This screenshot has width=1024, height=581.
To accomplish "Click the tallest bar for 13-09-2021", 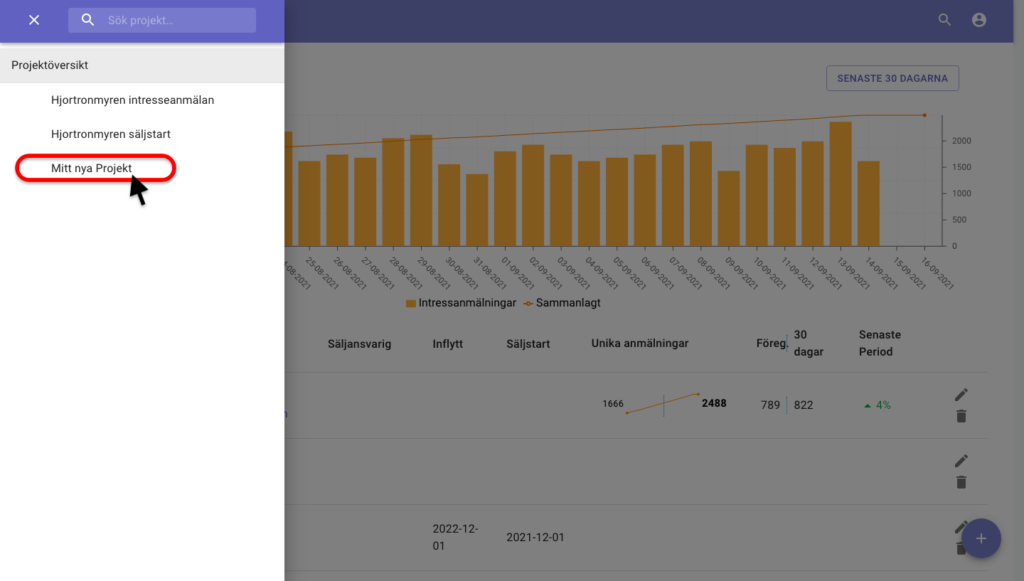I will tap(840, 183).
